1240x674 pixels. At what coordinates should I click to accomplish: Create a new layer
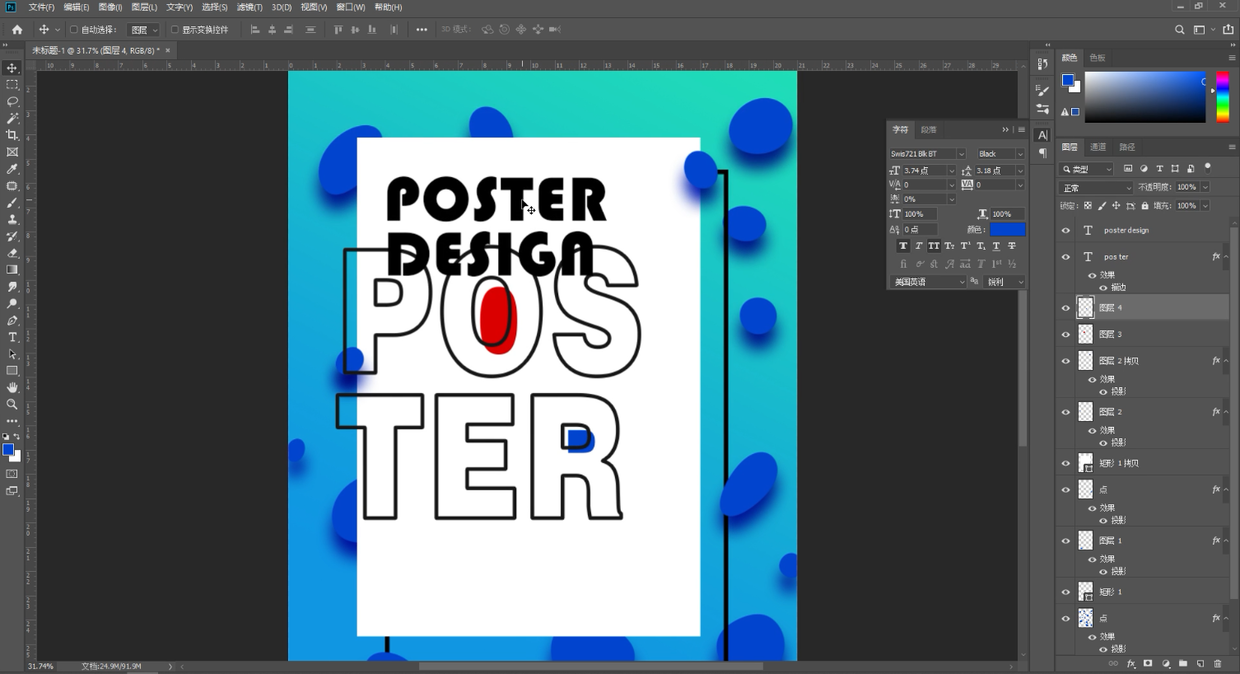pos(1200,664)
